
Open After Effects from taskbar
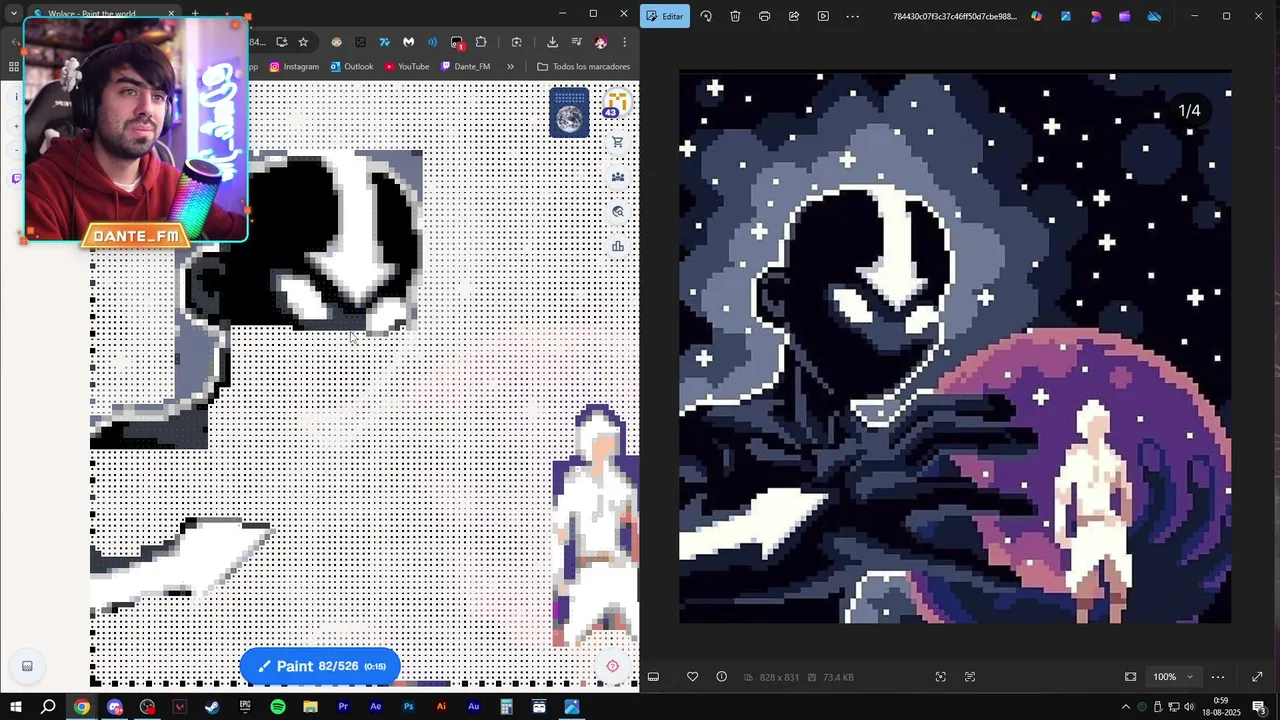(376, 707)
